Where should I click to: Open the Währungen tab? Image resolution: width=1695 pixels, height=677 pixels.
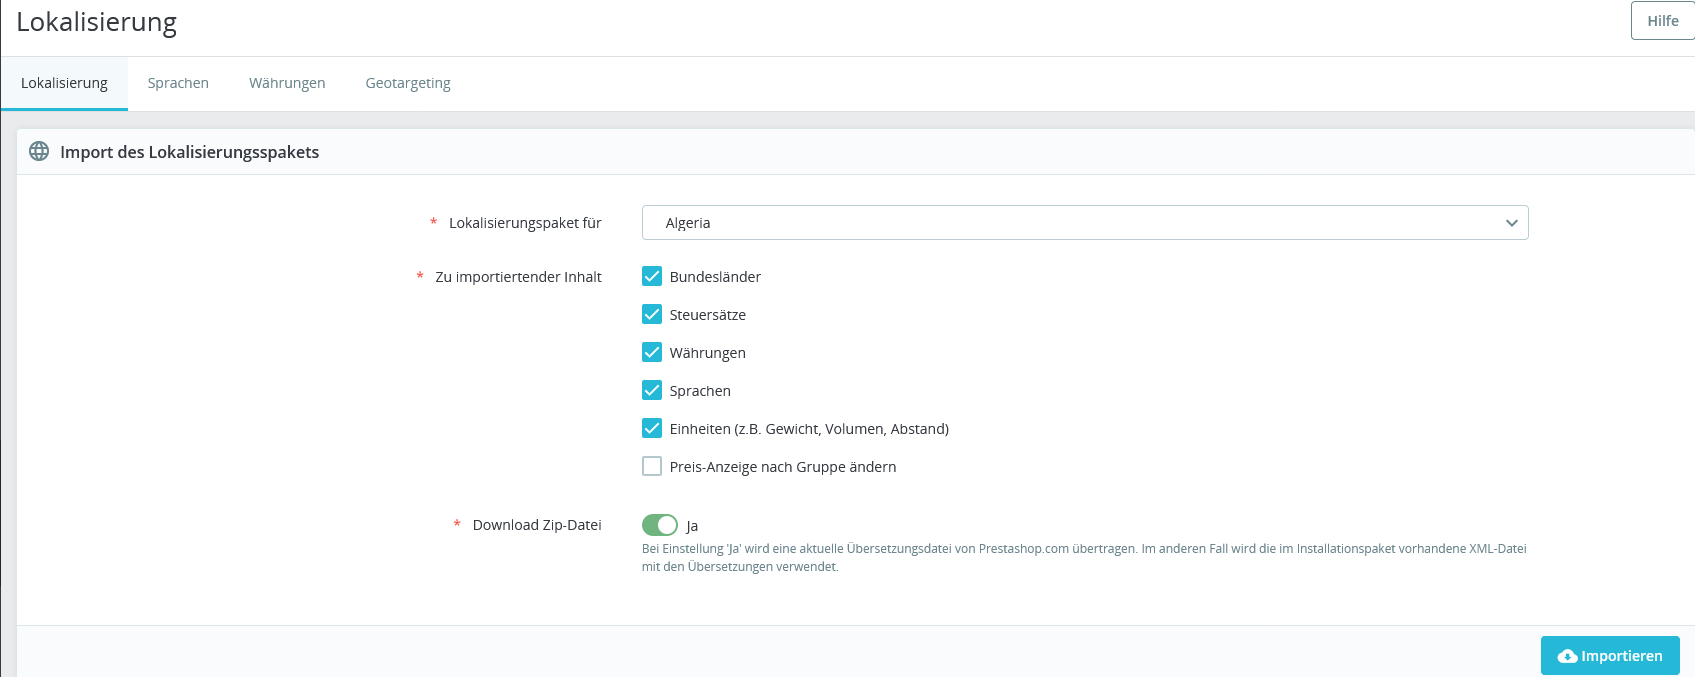tap(287, 83)
